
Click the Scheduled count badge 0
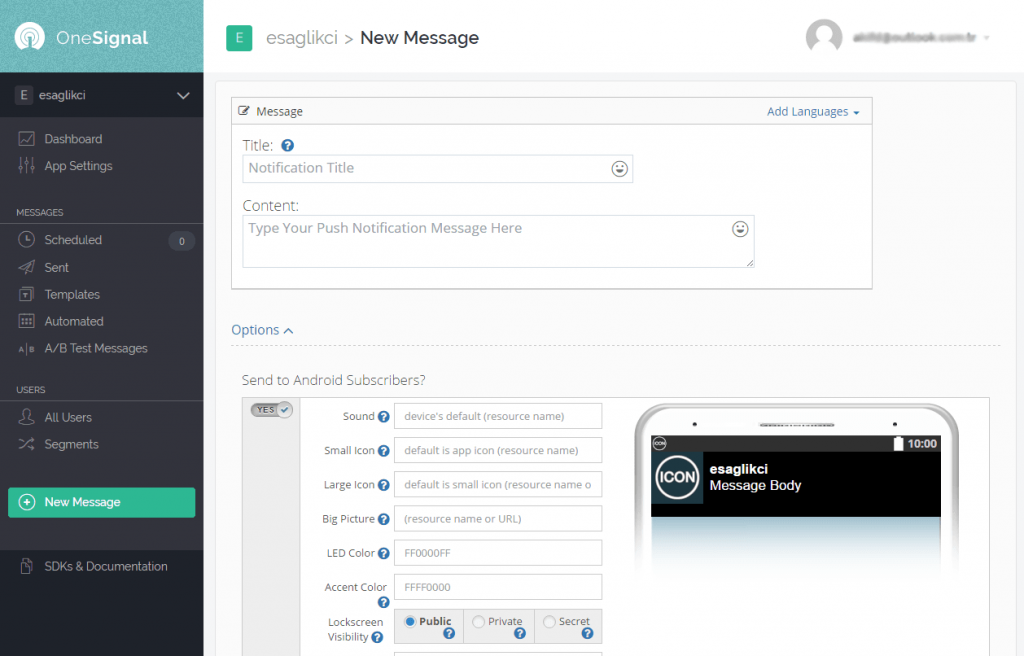[x=182, y=240]
